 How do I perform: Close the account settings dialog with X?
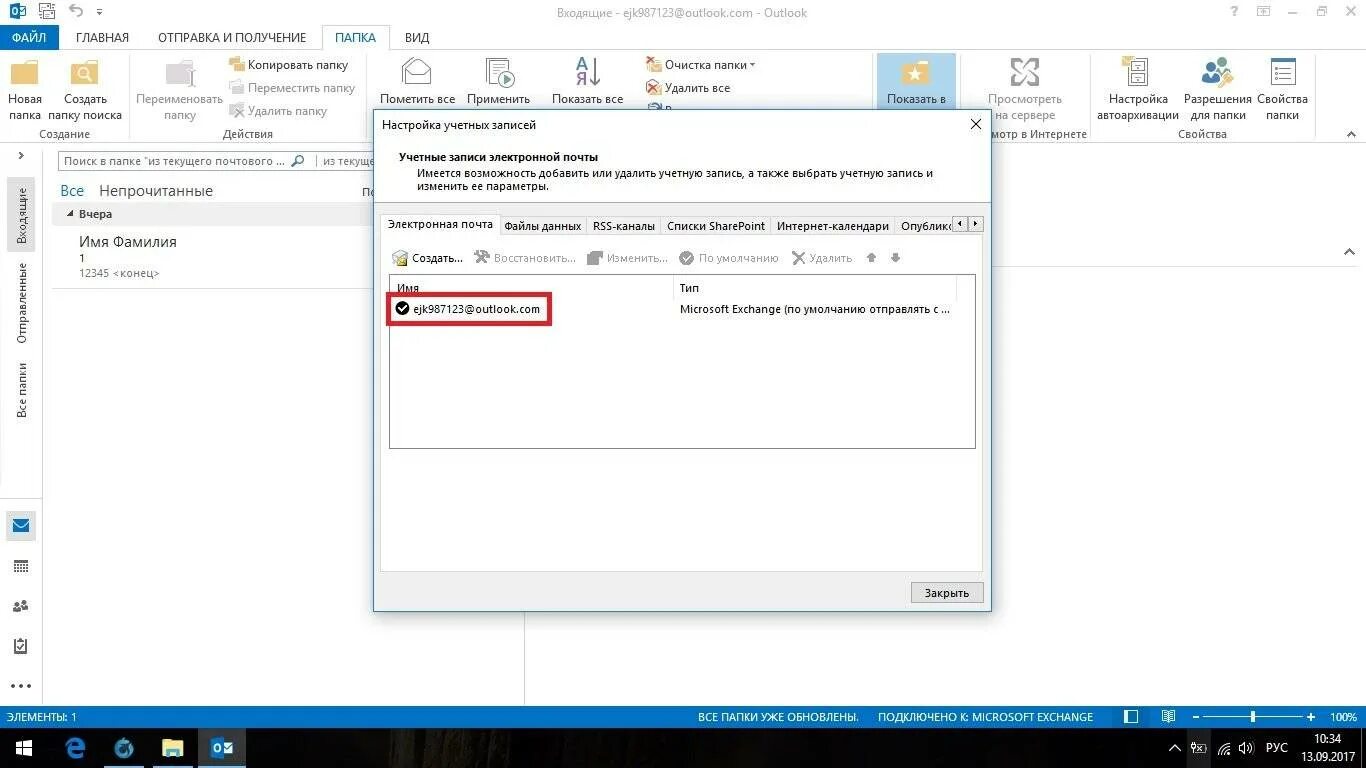[976, 124]
